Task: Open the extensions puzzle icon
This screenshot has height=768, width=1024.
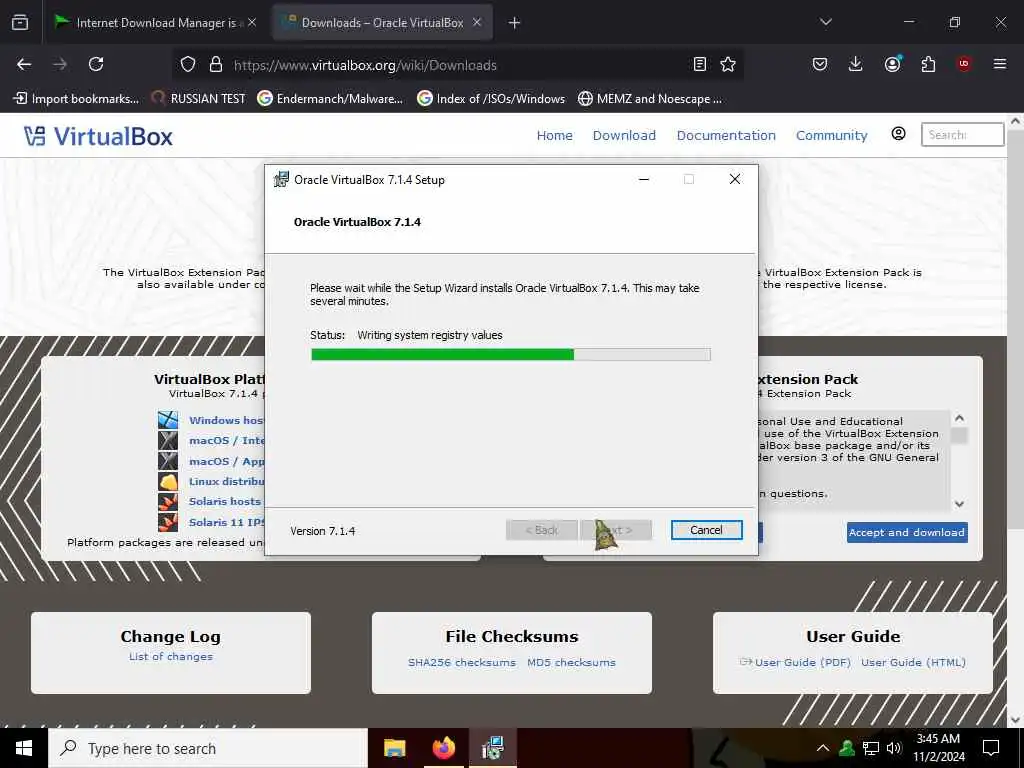Action: [928, 64]
